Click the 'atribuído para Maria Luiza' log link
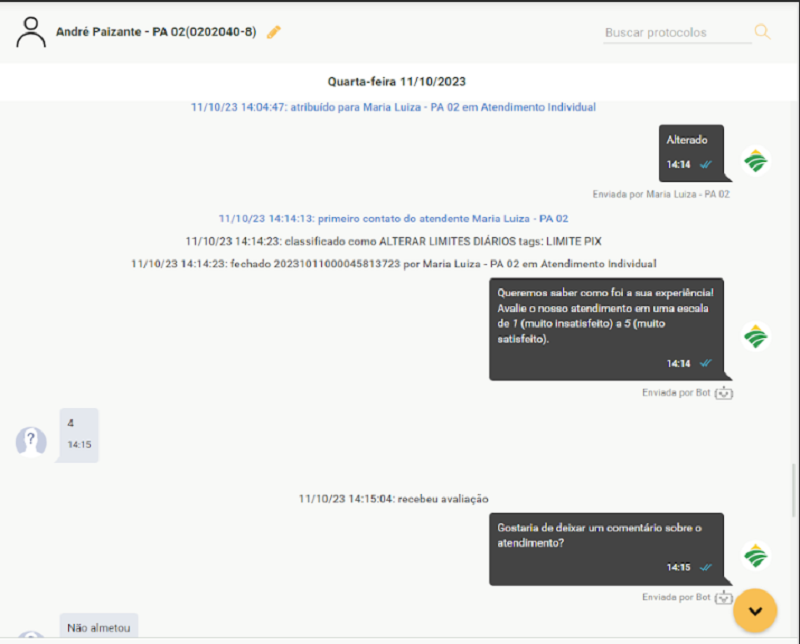Image resolution: width=800 pixels, height=644 pixels. [393, 107]
